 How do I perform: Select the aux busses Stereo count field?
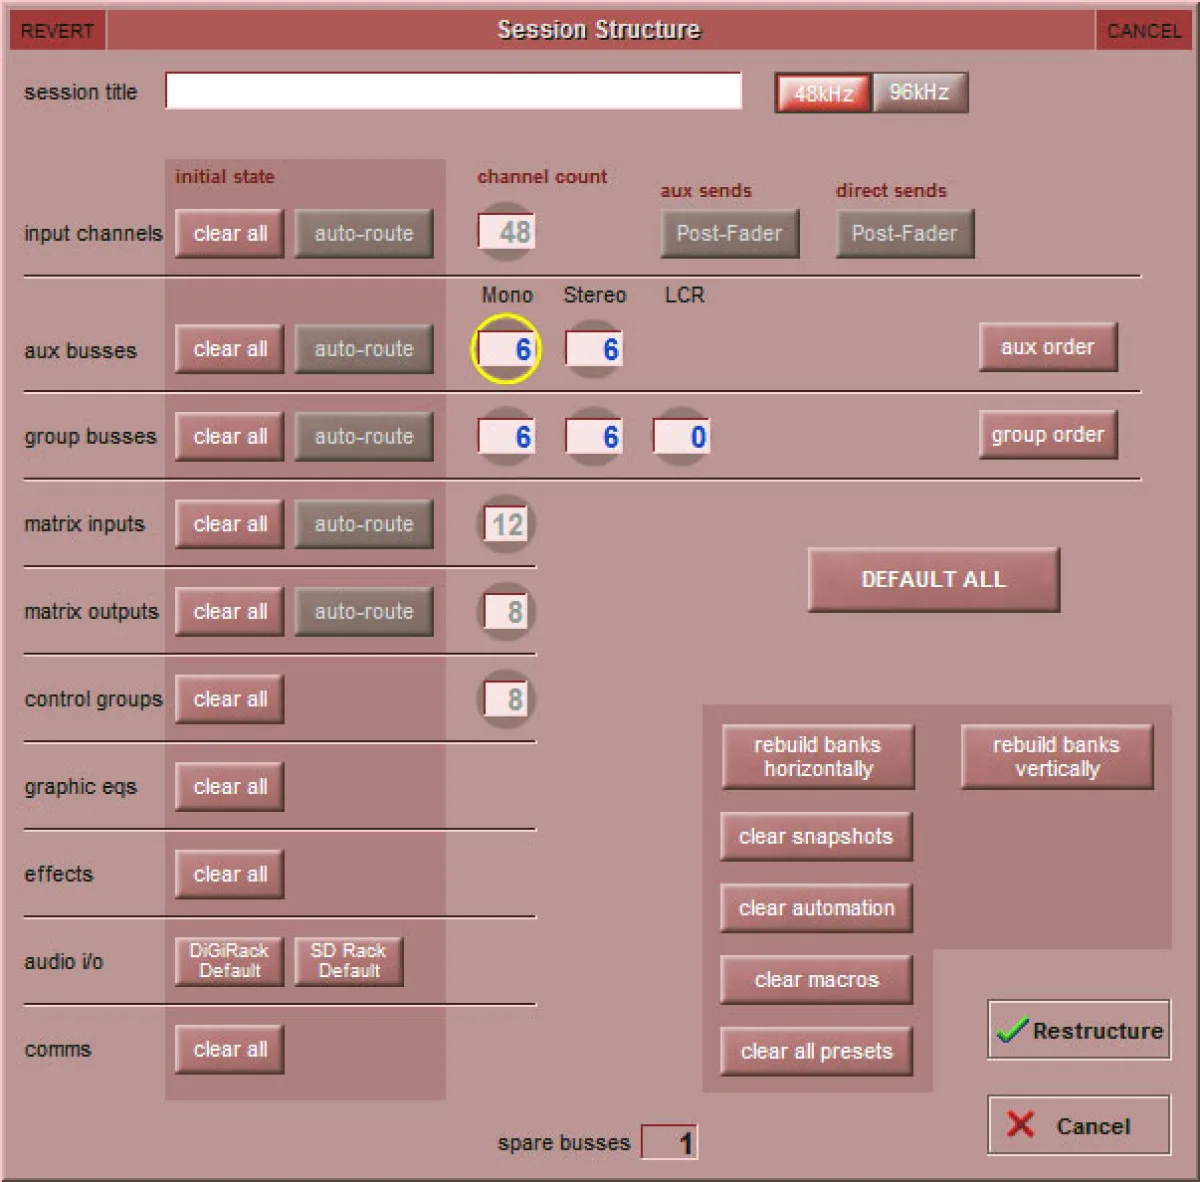594,349
